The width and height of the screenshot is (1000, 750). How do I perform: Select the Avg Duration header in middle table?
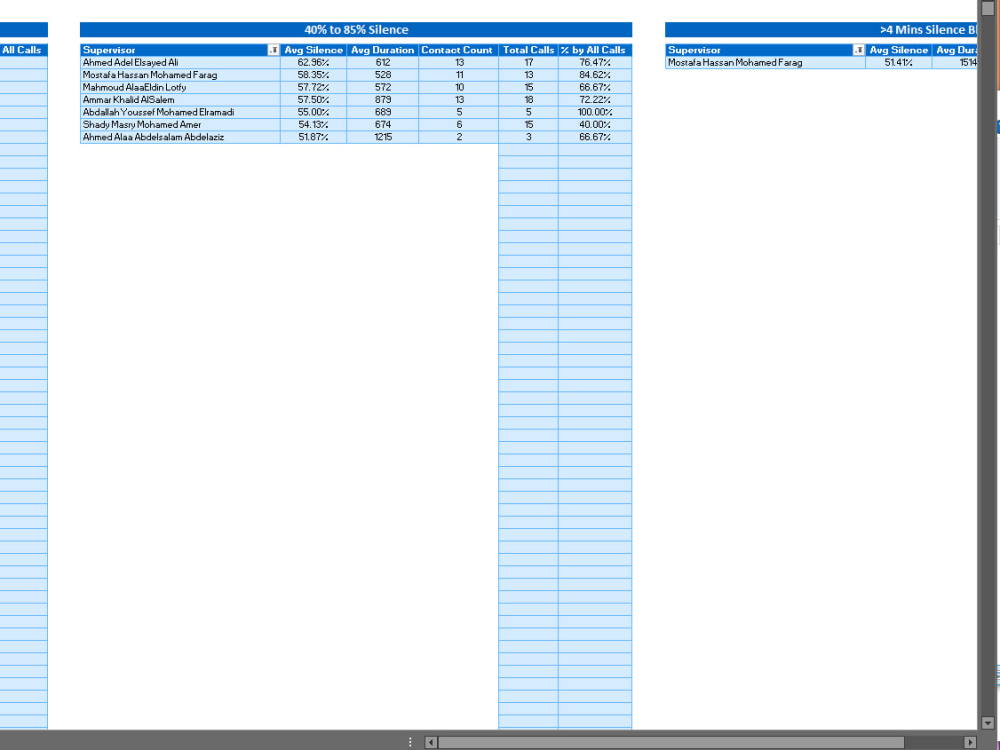(x=383, y=50)
